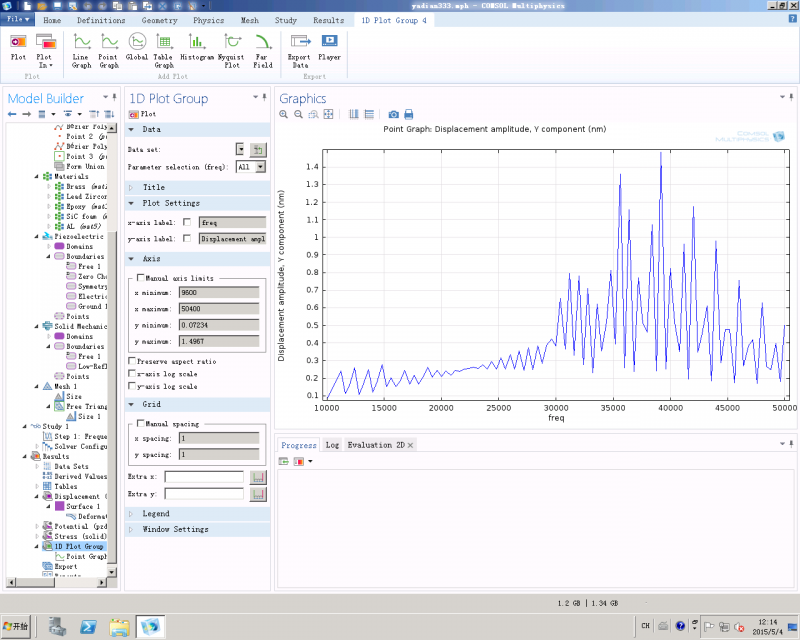
Task: Expand the Title section
Action: pyautogui.click(x=153, y=187)
